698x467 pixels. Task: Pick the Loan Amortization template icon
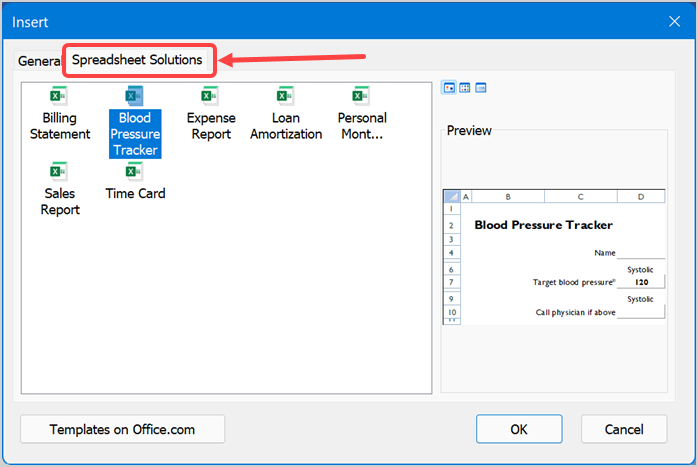click(286, 97)
